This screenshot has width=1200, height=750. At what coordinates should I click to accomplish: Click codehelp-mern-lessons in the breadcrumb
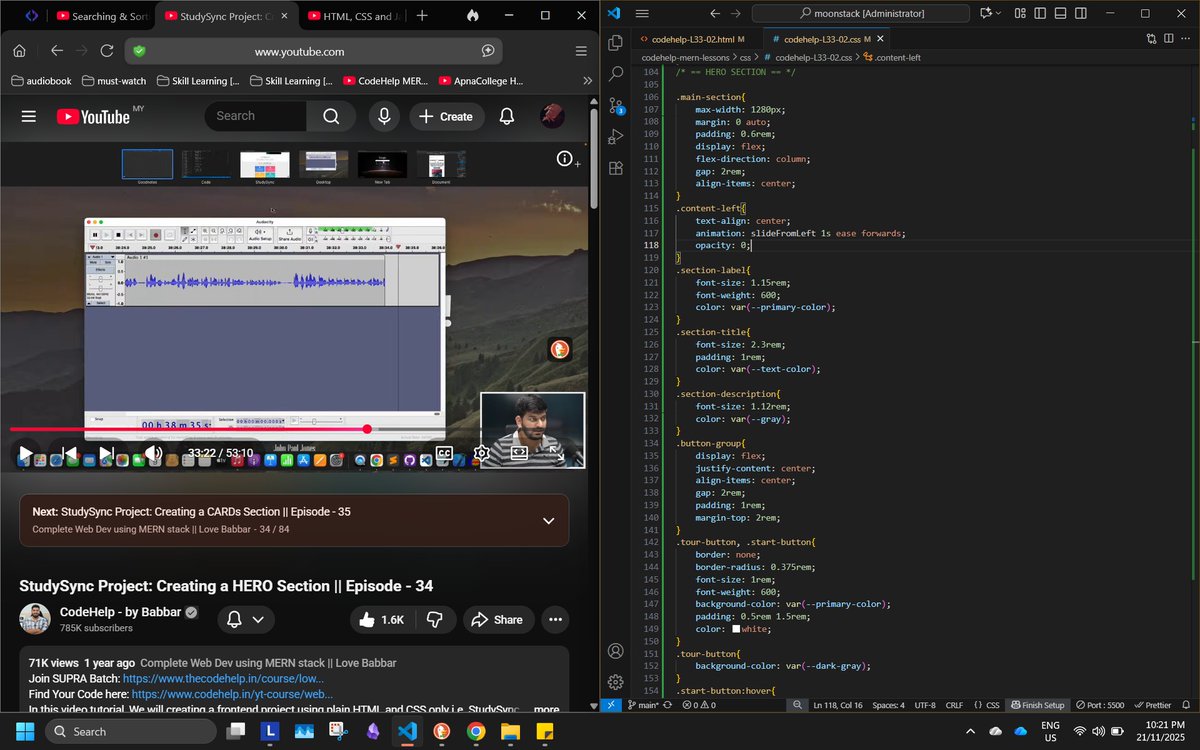pyautogui.click(x=685, y=58)
